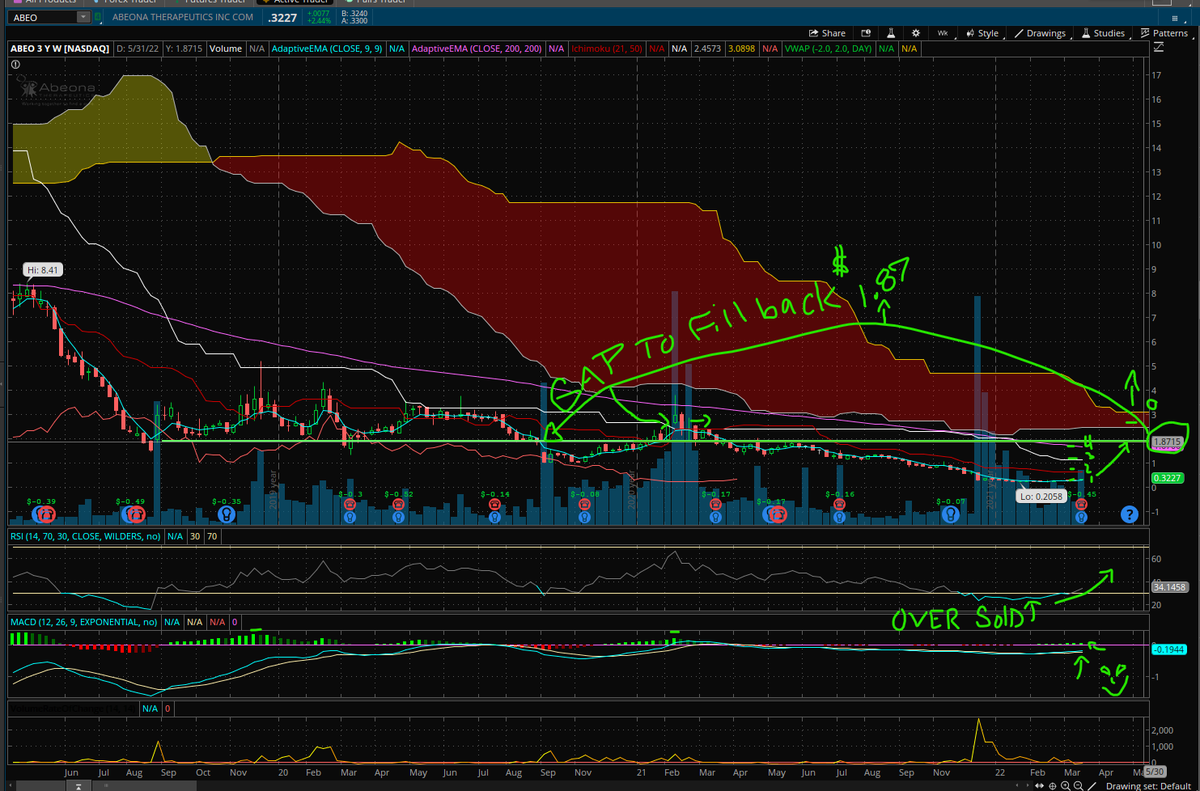
Task: Click the RSI (14, 70, 30, CLOSE, WILDERS, no) label
Action: click(x=85, y=535)
